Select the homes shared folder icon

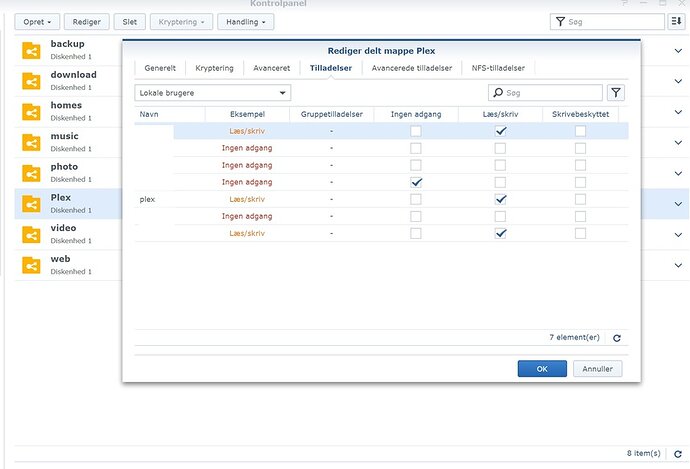pyautogui.click(x=31, y=112)
